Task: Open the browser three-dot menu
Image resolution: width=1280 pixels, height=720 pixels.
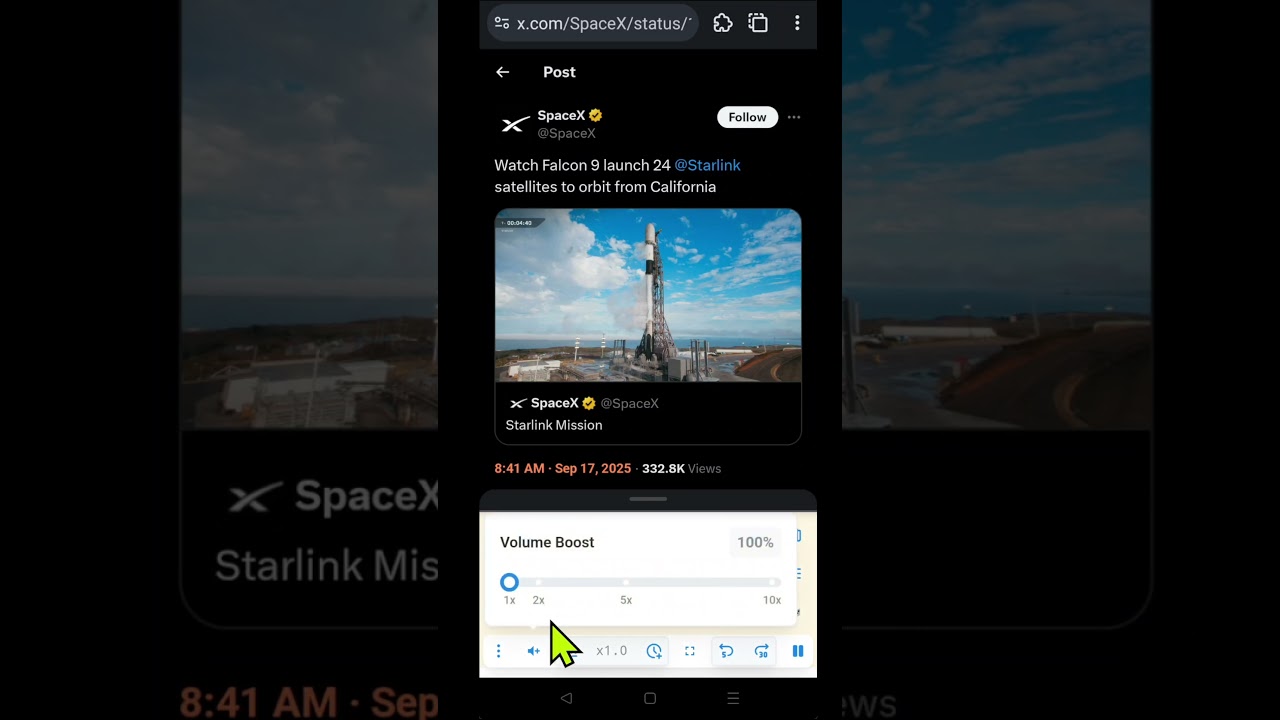Action: click(797, 23)
